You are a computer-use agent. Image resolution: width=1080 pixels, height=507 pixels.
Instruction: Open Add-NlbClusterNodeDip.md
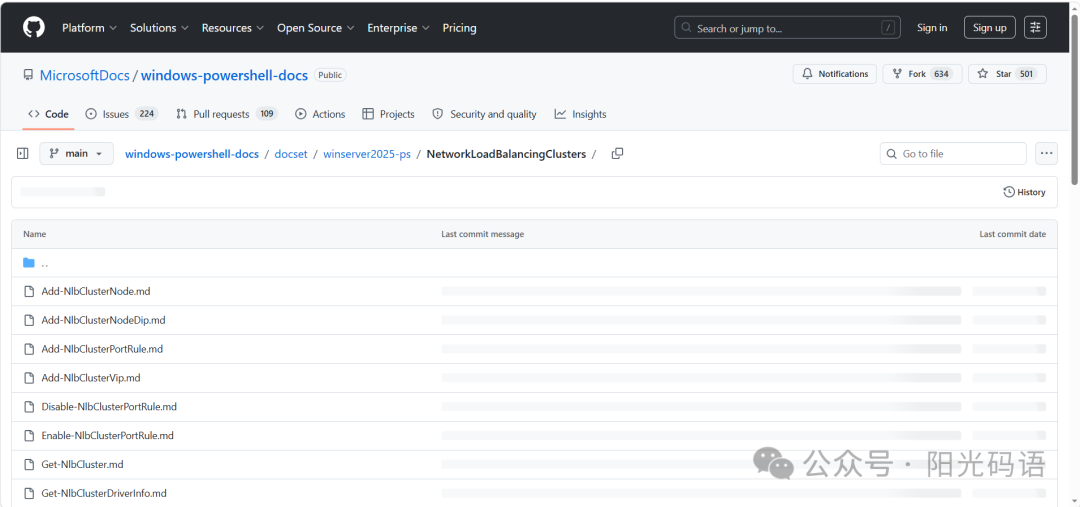tap(103, 320)
